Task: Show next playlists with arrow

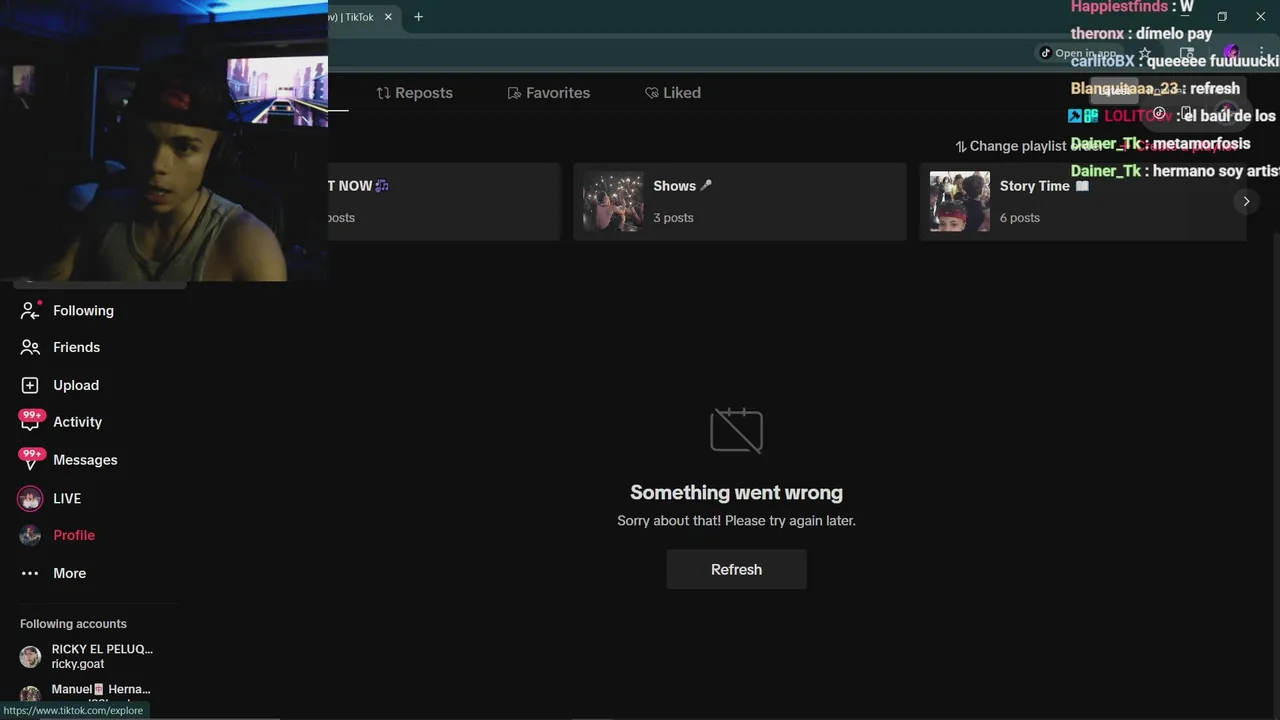Action: point(1246,201)
